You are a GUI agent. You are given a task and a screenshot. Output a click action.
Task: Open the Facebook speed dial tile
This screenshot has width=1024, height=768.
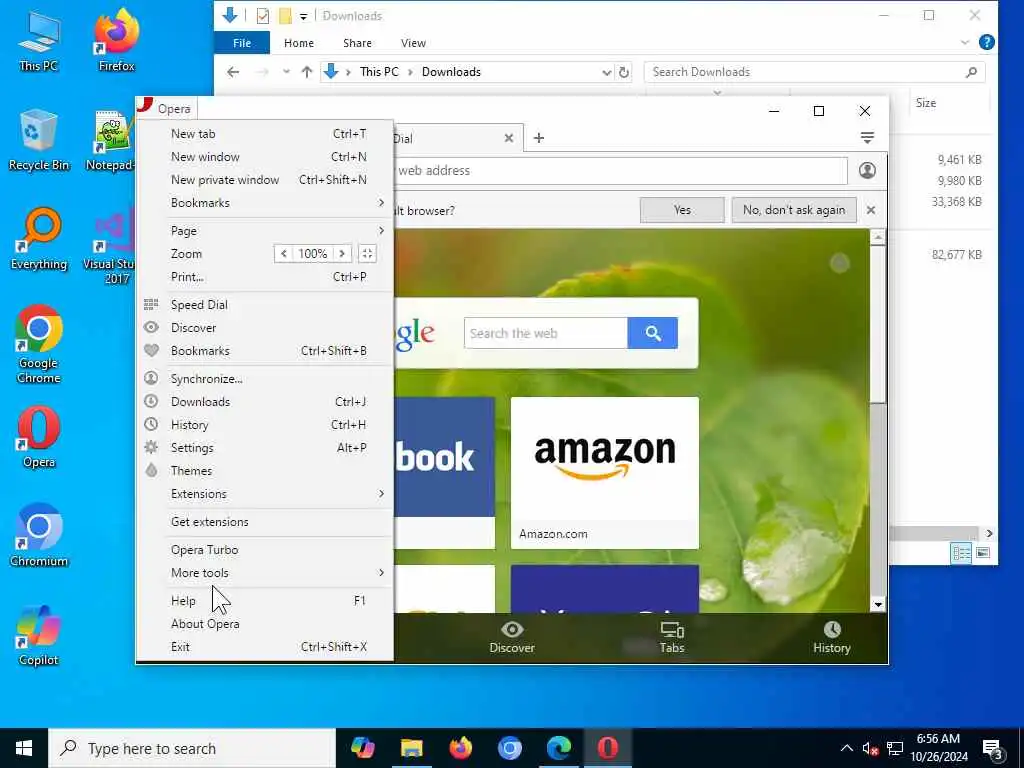click(445, 473)
